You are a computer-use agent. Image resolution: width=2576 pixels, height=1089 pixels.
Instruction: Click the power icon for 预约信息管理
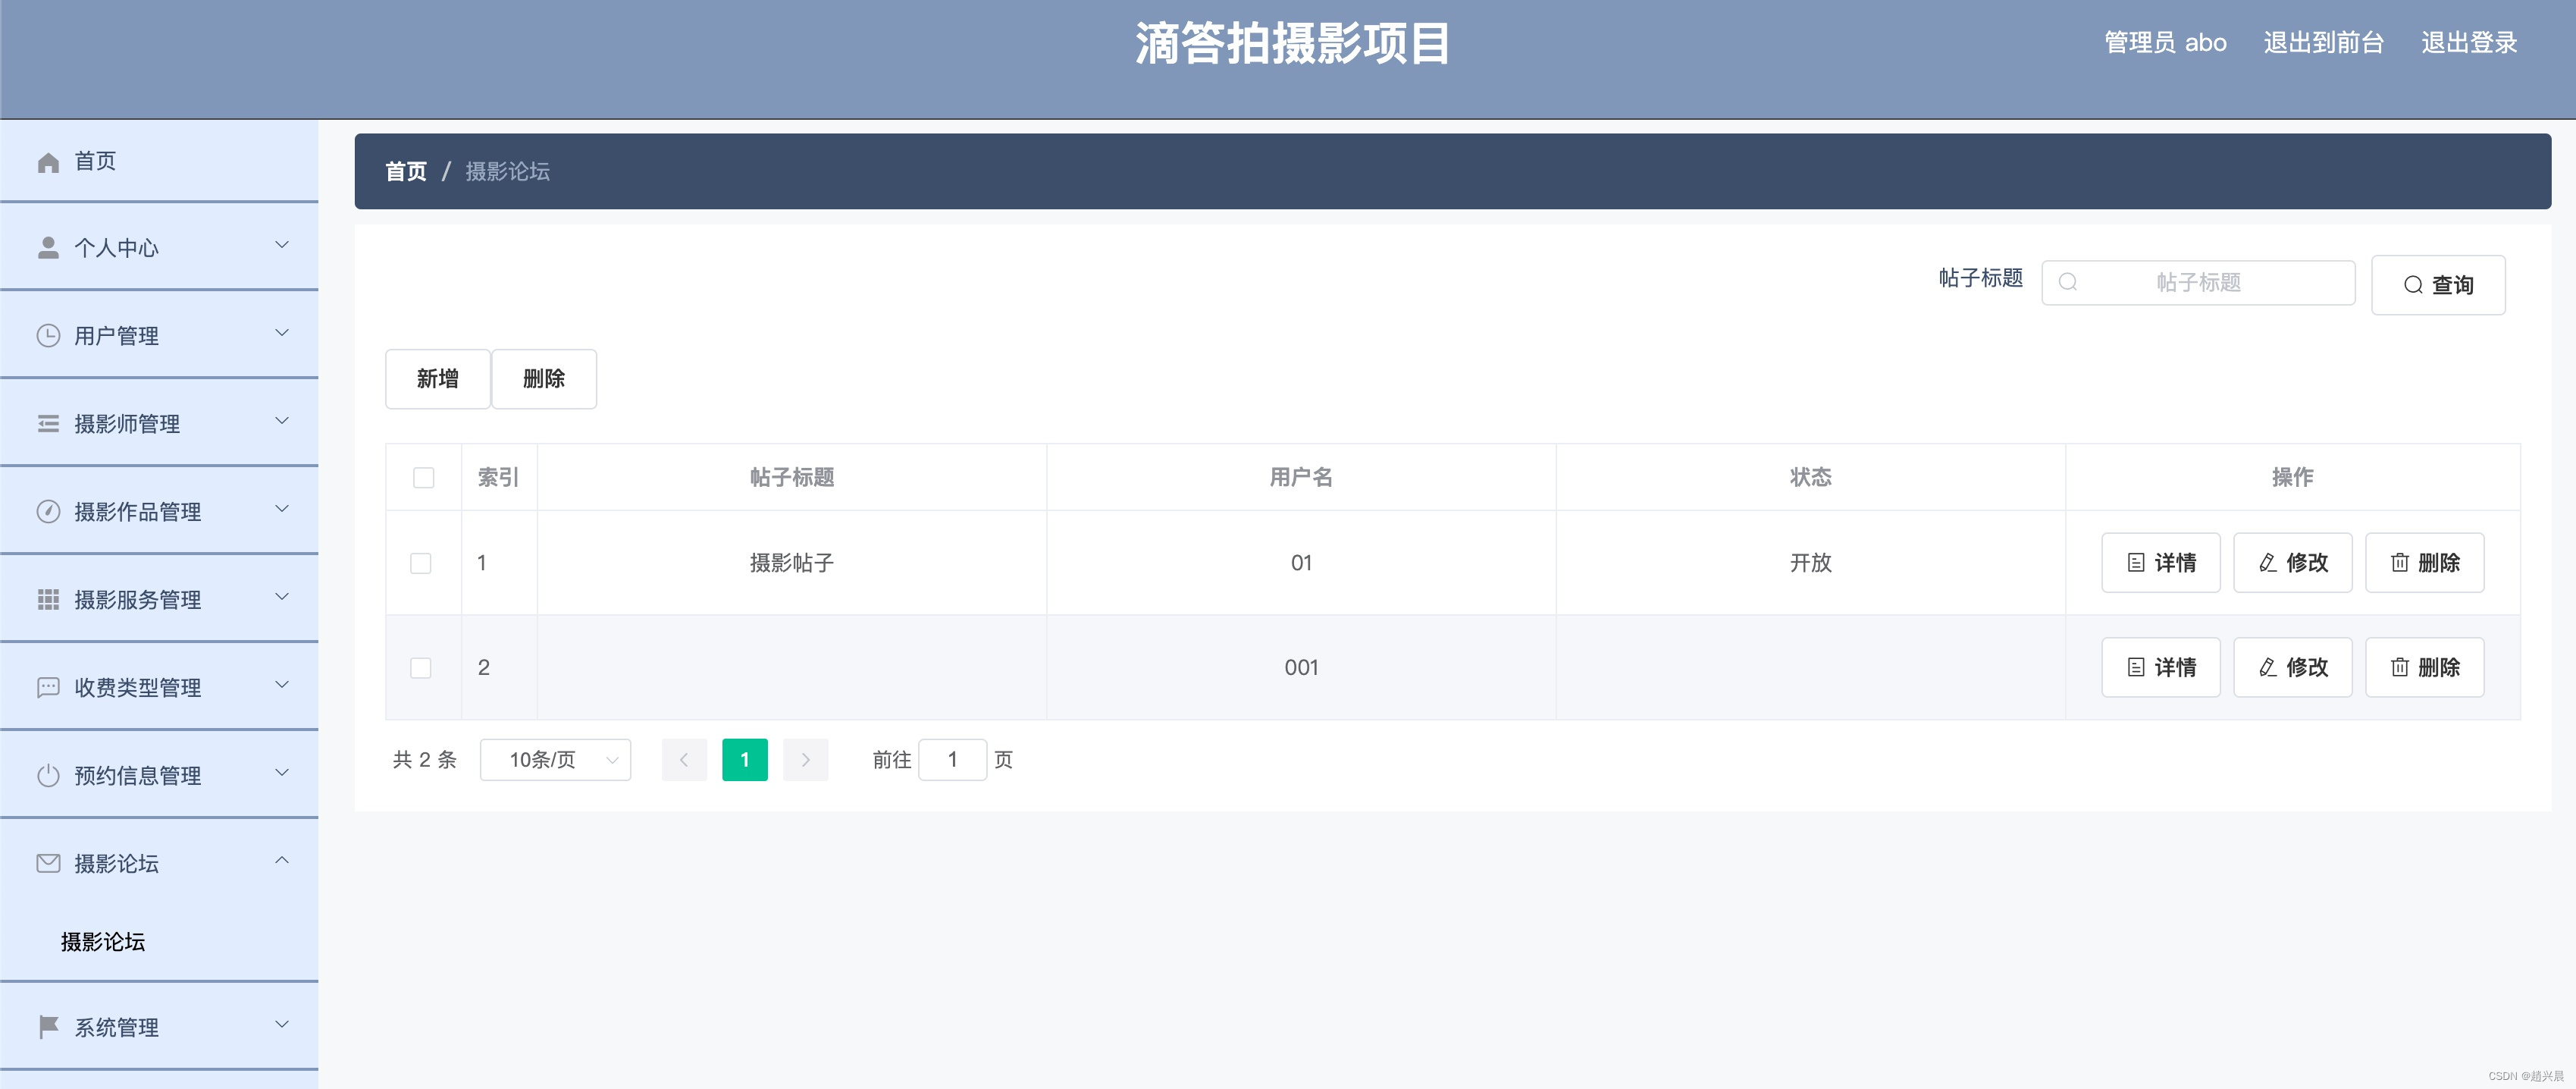[x=48, y=776]
